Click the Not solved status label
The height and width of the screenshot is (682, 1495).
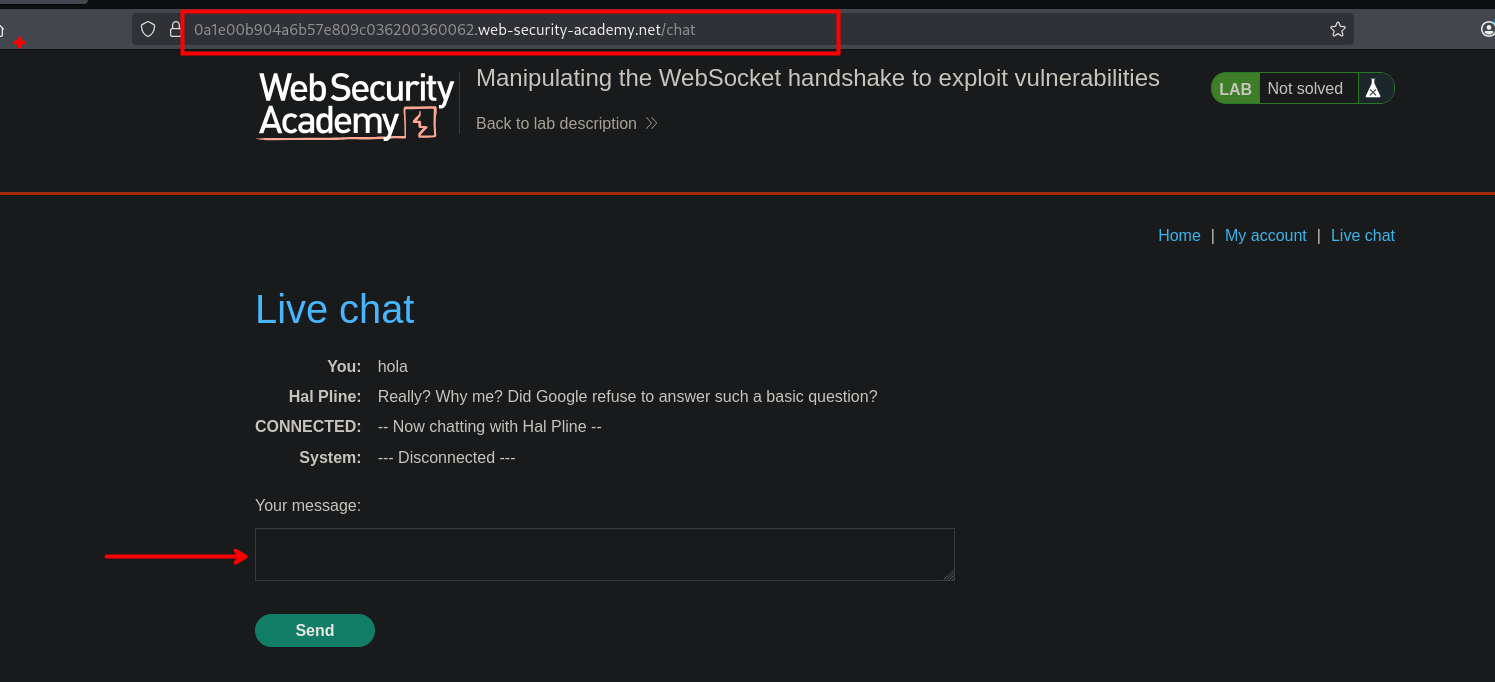pos(1305,88)
